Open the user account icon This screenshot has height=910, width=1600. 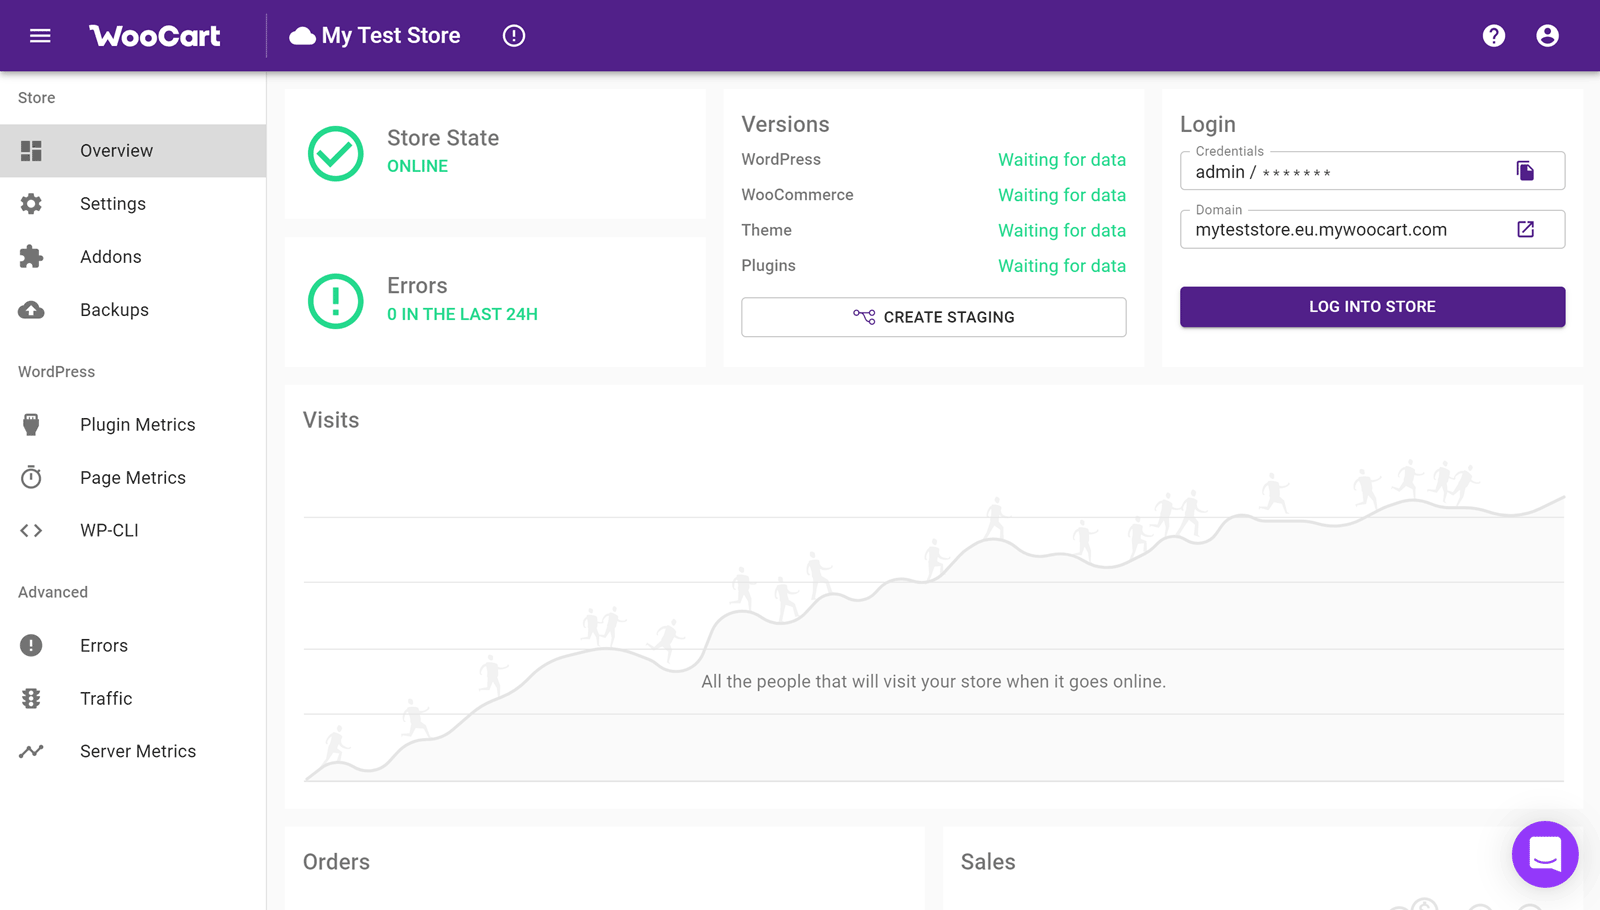1547,36
